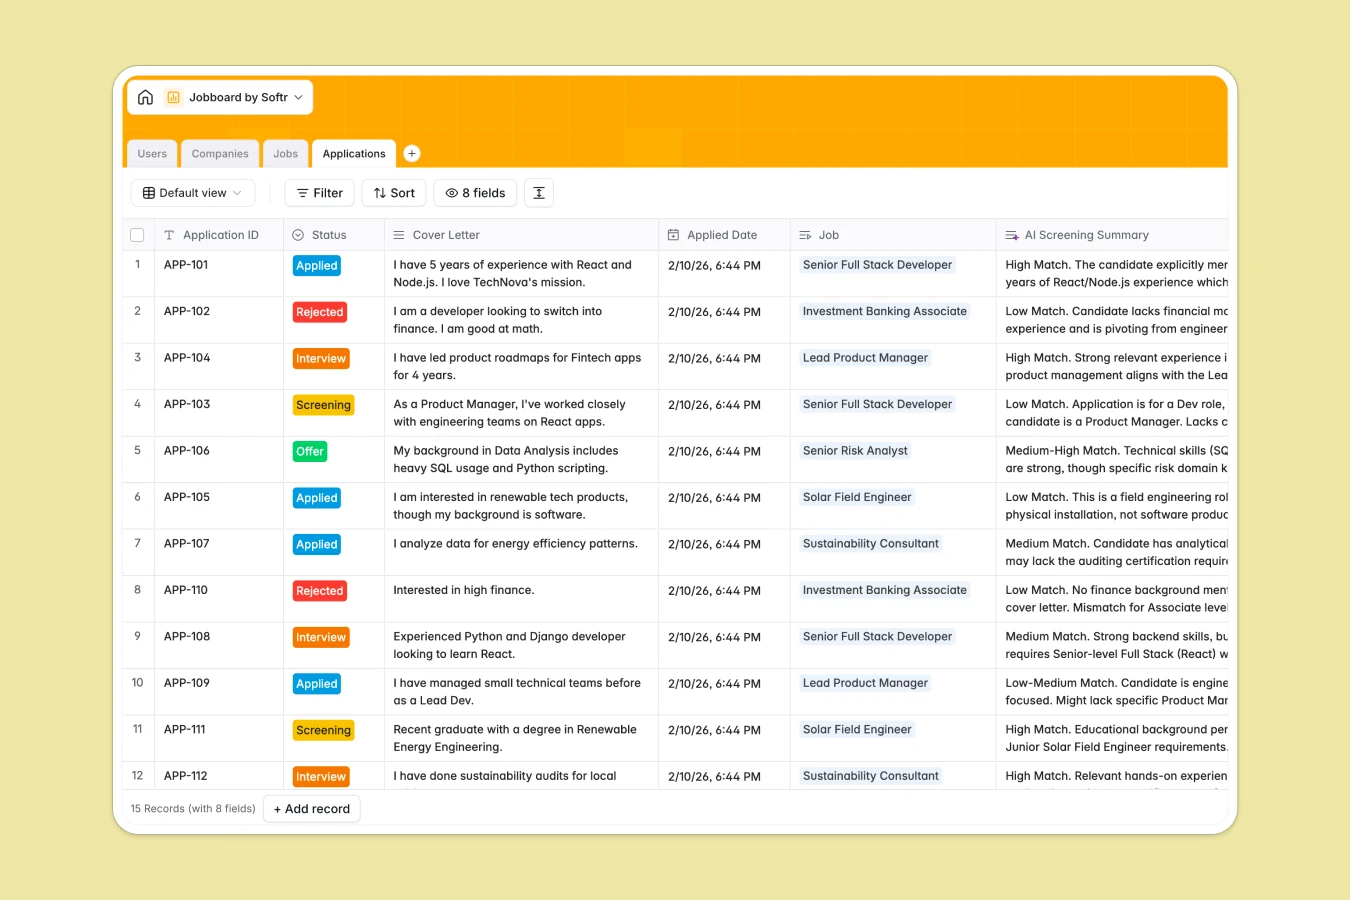
Task: Click the Add record button
Action: [x=311, y=808]
